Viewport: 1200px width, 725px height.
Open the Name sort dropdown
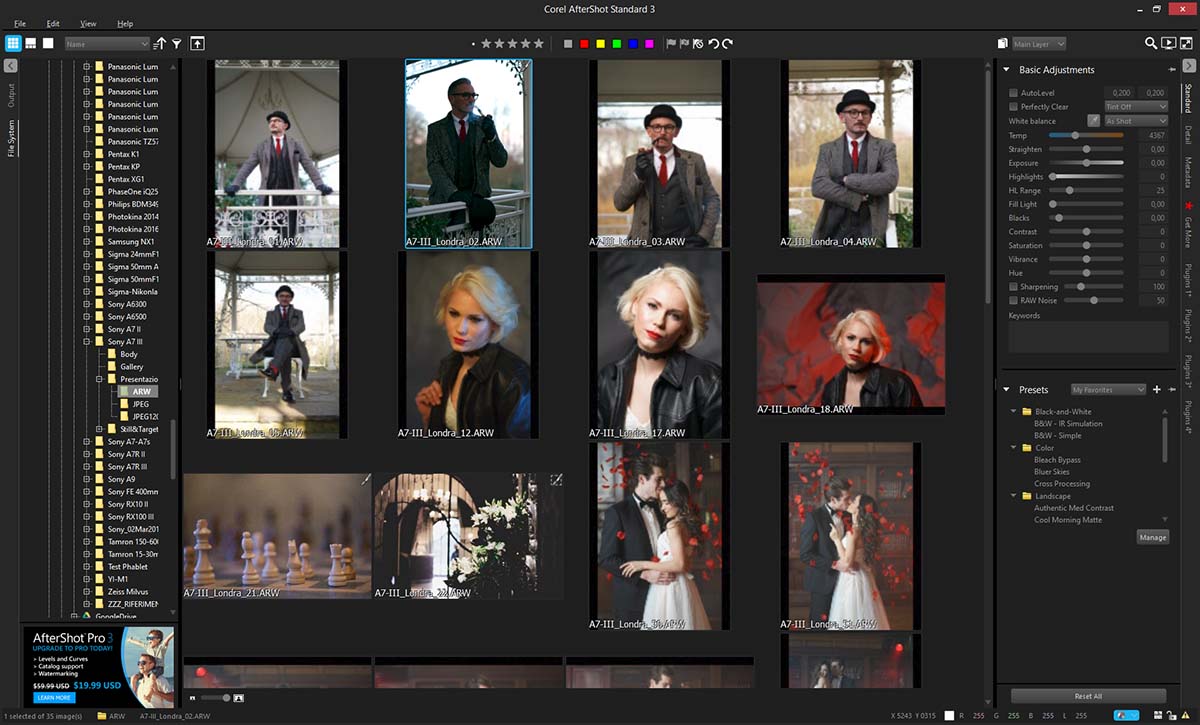[107, 44]
